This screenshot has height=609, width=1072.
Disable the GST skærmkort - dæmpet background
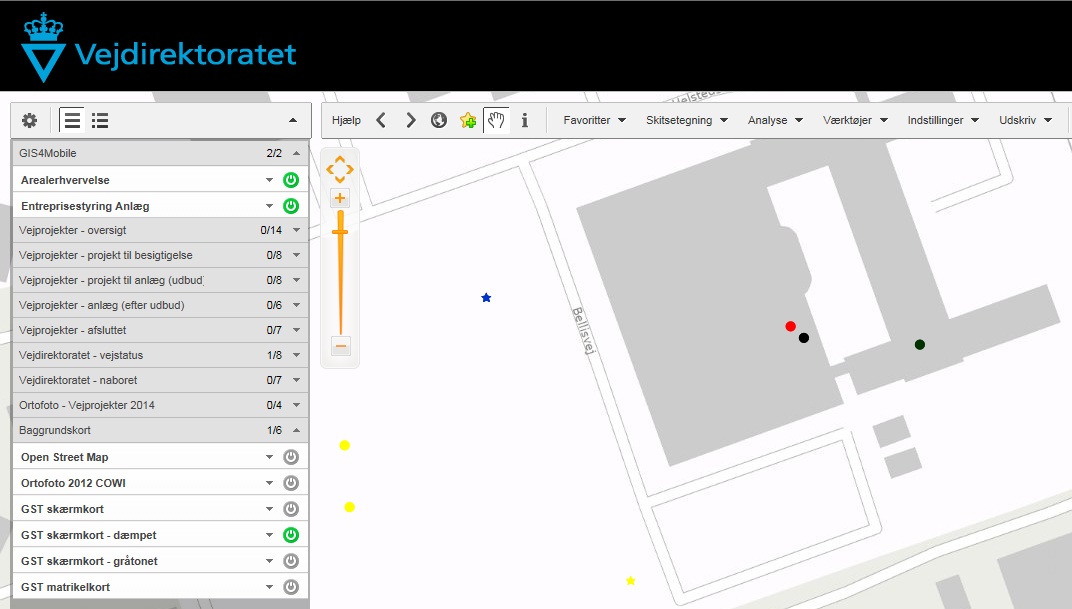click(291, 535)
